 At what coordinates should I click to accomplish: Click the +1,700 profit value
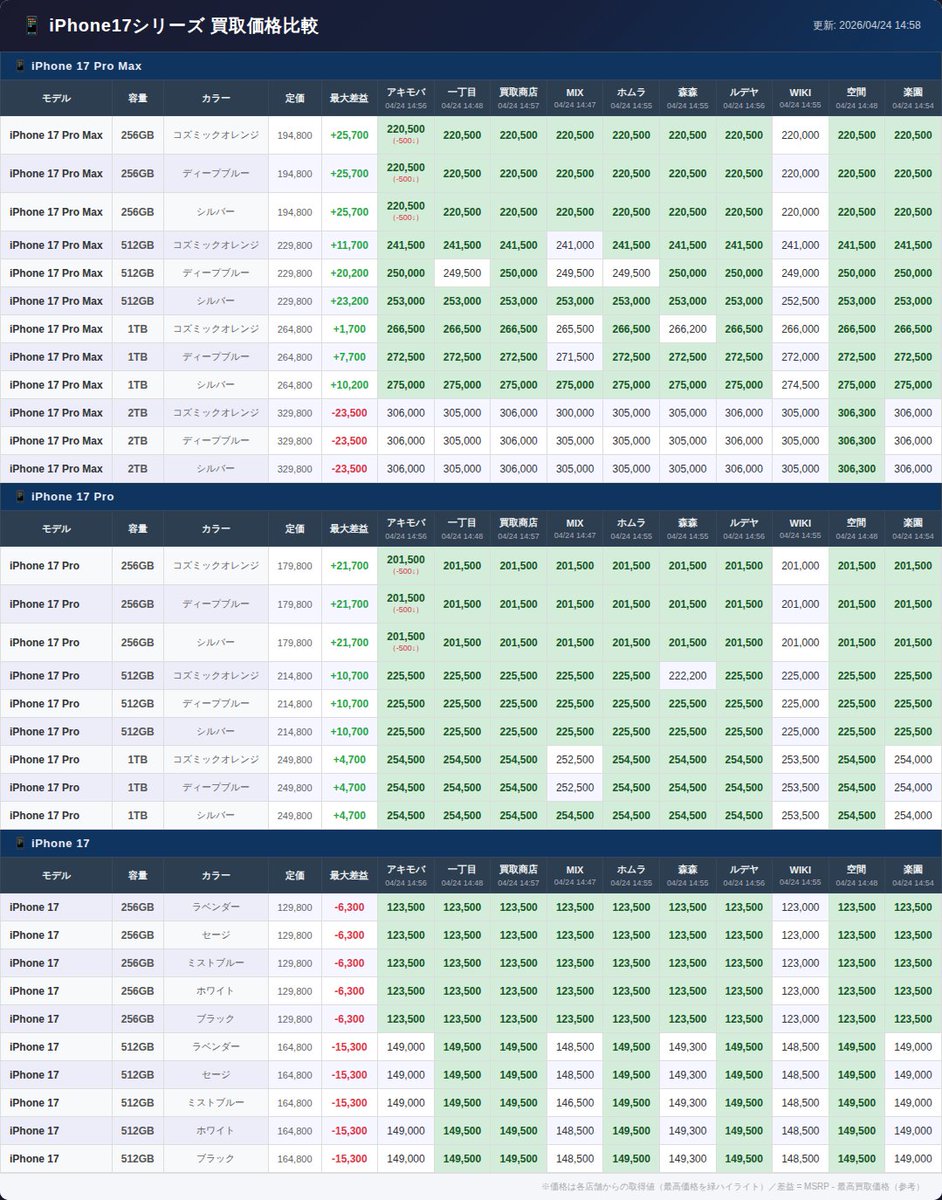(x=349, y=329)
